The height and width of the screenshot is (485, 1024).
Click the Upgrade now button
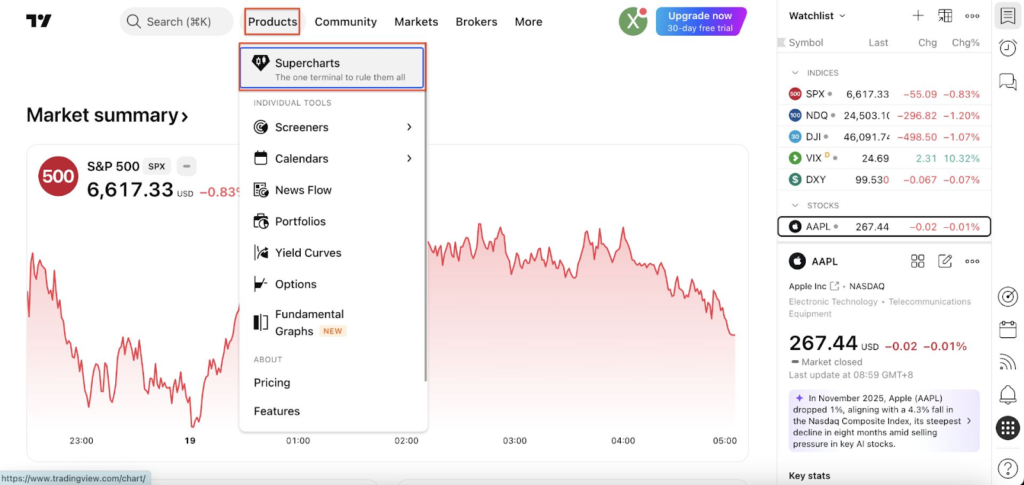point(700,21)
